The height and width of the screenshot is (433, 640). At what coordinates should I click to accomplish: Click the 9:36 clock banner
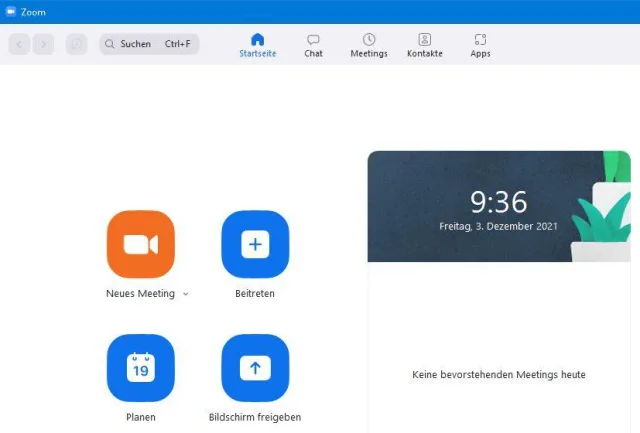point(499,207)
